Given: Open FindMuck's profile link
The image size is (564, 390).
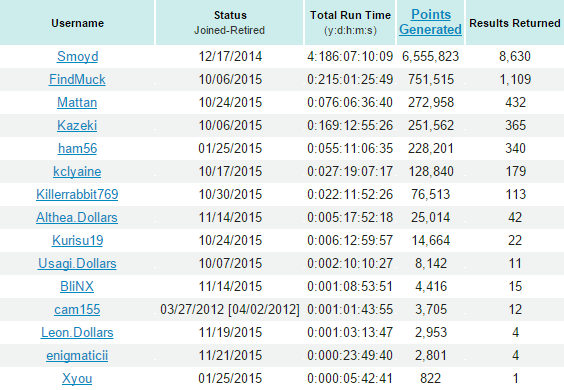Looking at the screenshot, I should point(77,80).
